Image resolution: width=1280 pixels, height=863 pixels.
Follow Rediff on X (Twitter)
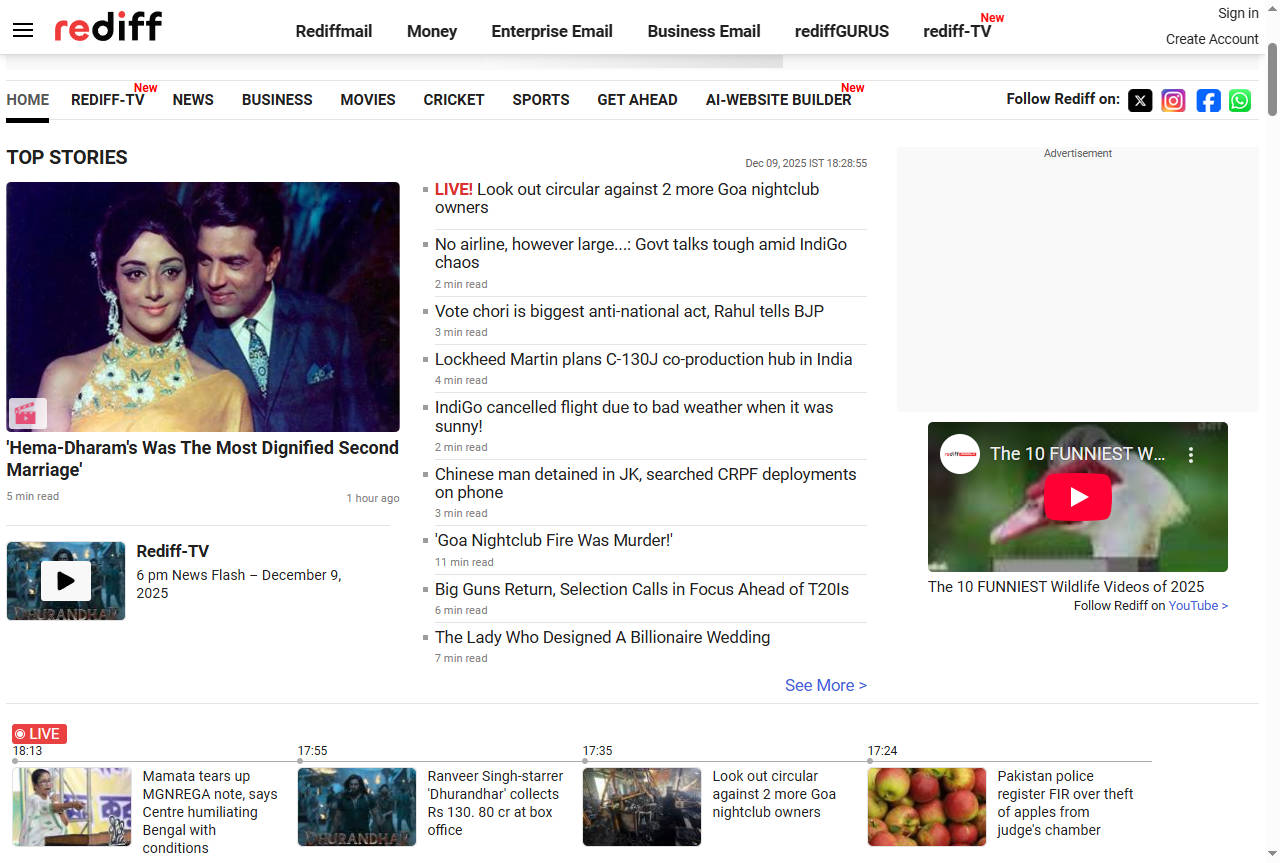tap(1140, 100)
